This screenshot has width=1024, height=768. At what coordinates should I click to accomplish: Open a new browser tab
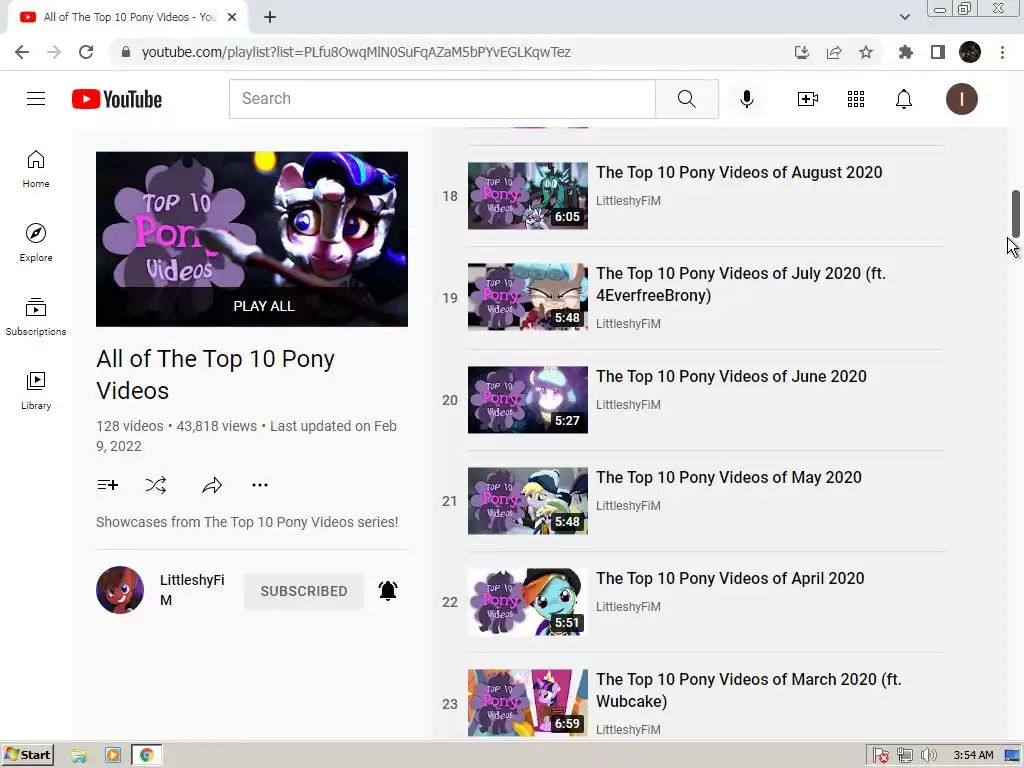(270, 17)
